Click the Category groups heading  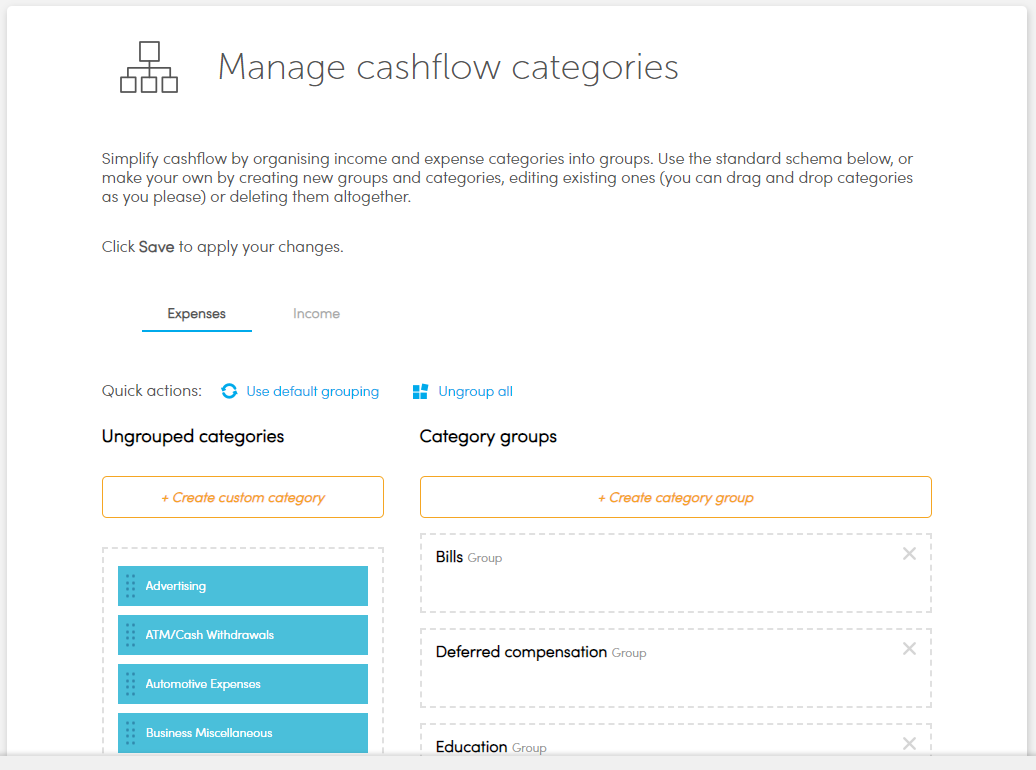coord(488,437)
